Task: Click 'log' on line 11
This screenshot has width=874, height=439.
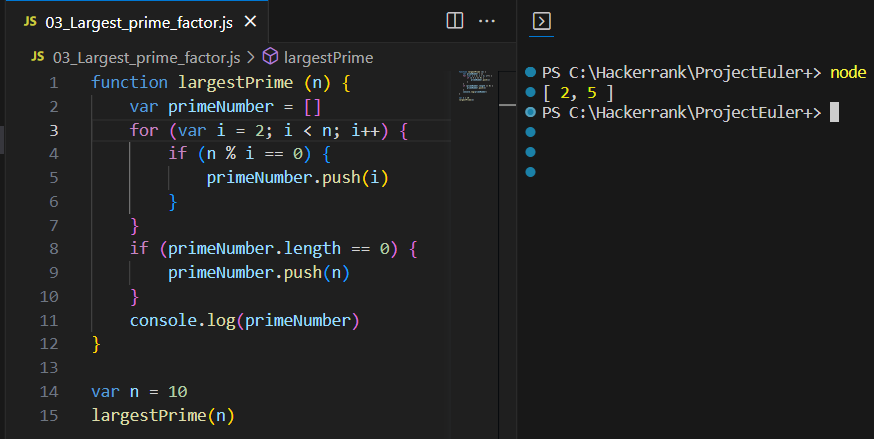Action: coord(221,321)
